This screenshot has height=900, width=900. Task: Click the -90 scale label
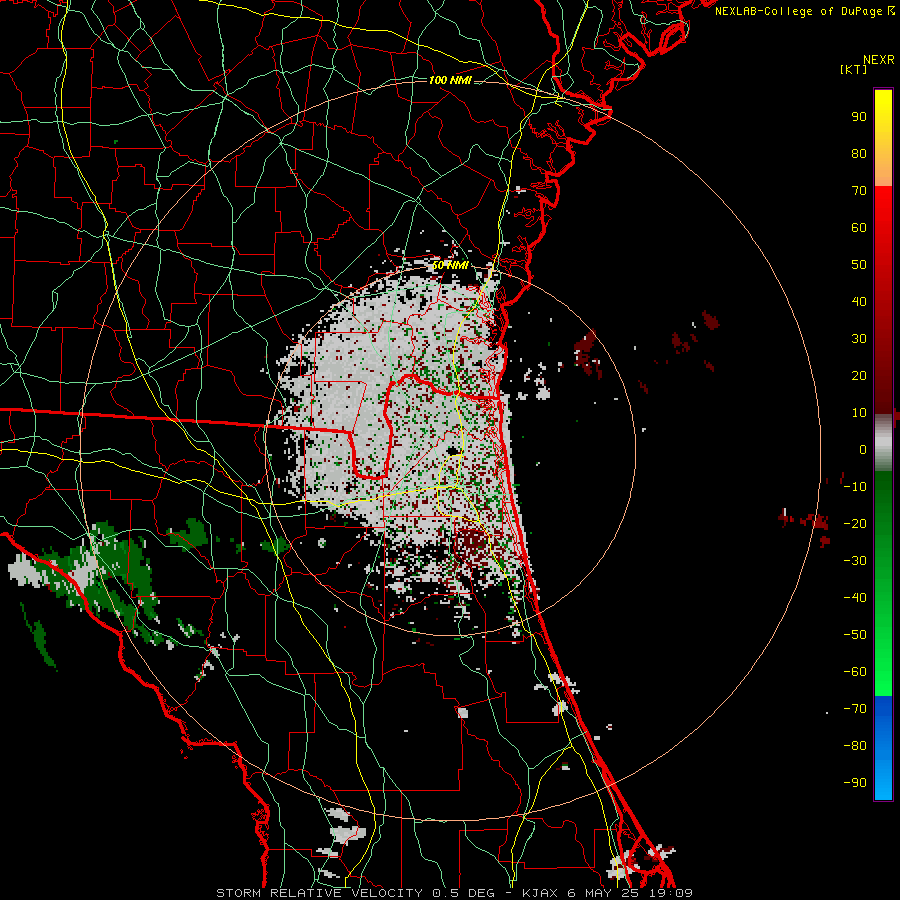[x=855, y=783]
